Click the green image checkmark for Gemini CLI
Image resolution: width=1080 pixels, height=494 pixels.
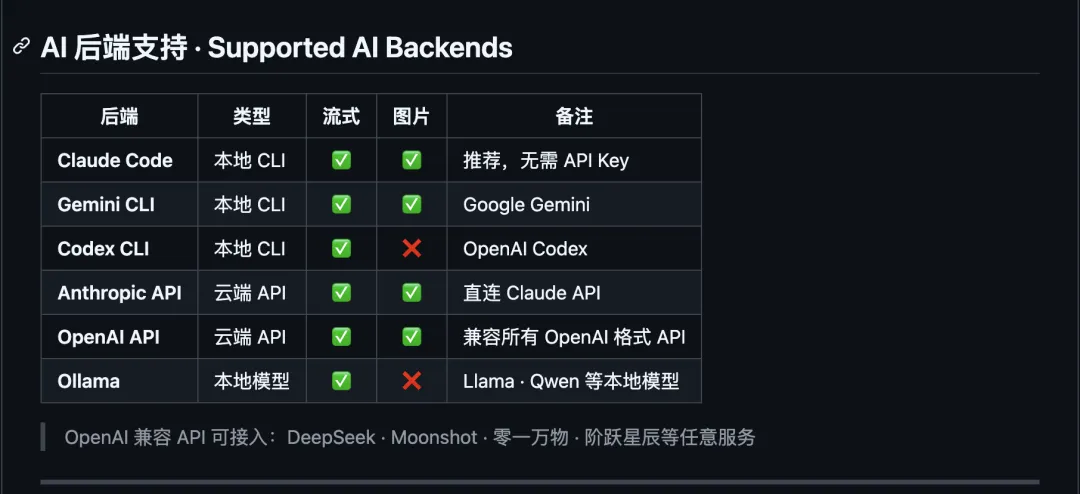point(412,205)
